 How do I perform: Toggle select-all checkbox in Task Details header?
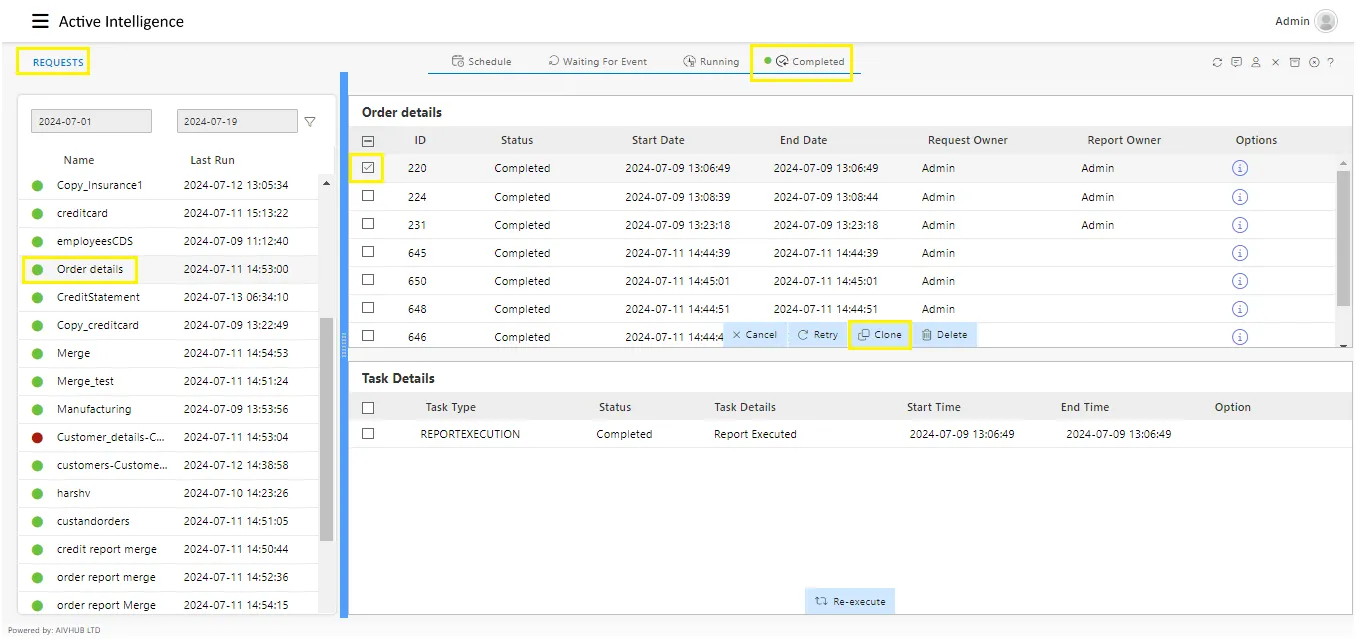click(x=368, y=407)
